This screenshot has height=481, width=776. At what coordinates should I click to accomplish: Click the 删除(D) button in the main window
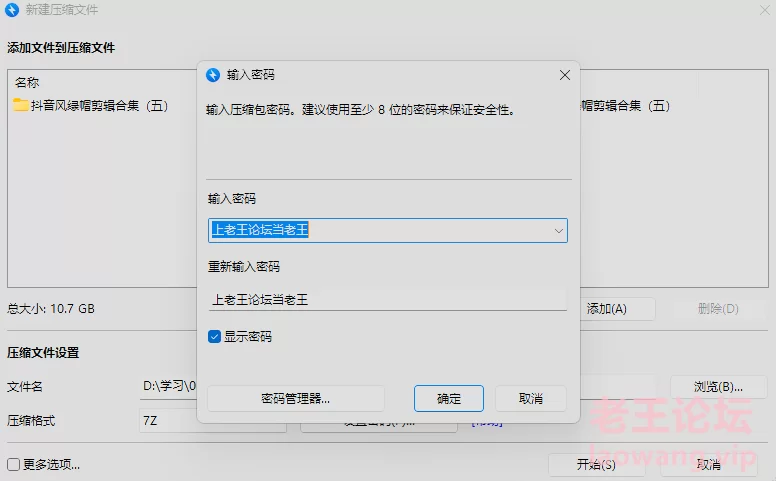718,309
